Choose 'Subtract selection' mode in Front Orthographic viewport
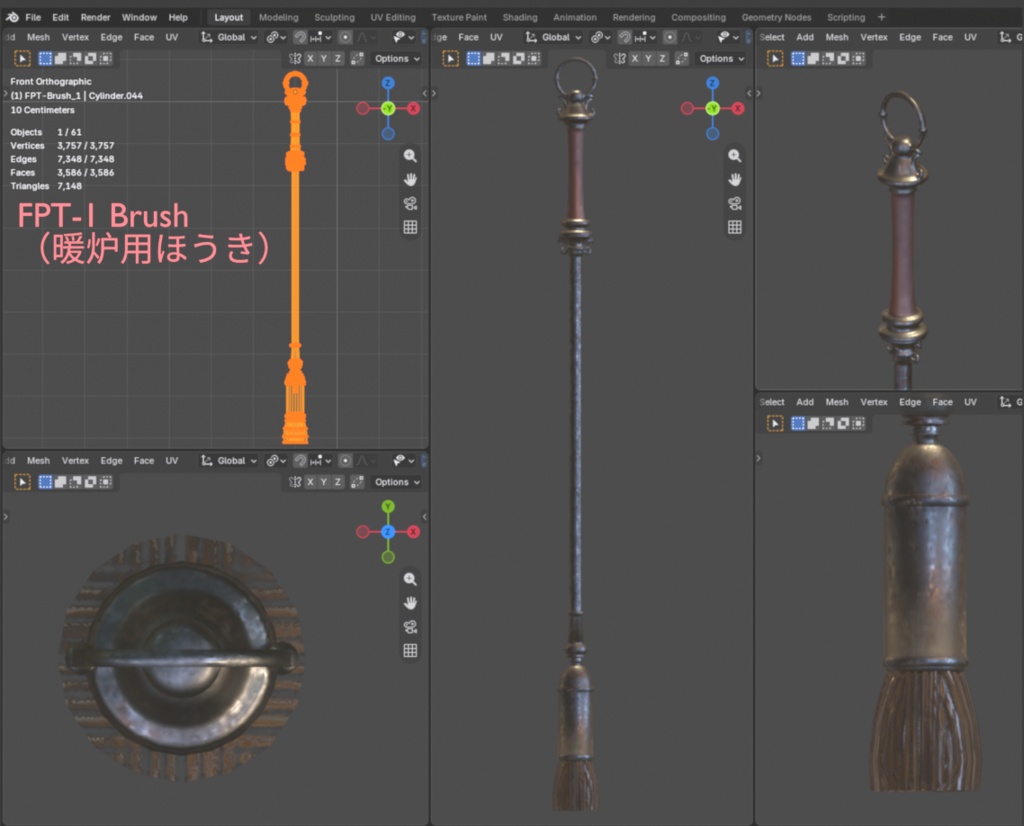Image resolution: width=1024 pixels, height=826 pixels. click(x=75, y=59)
